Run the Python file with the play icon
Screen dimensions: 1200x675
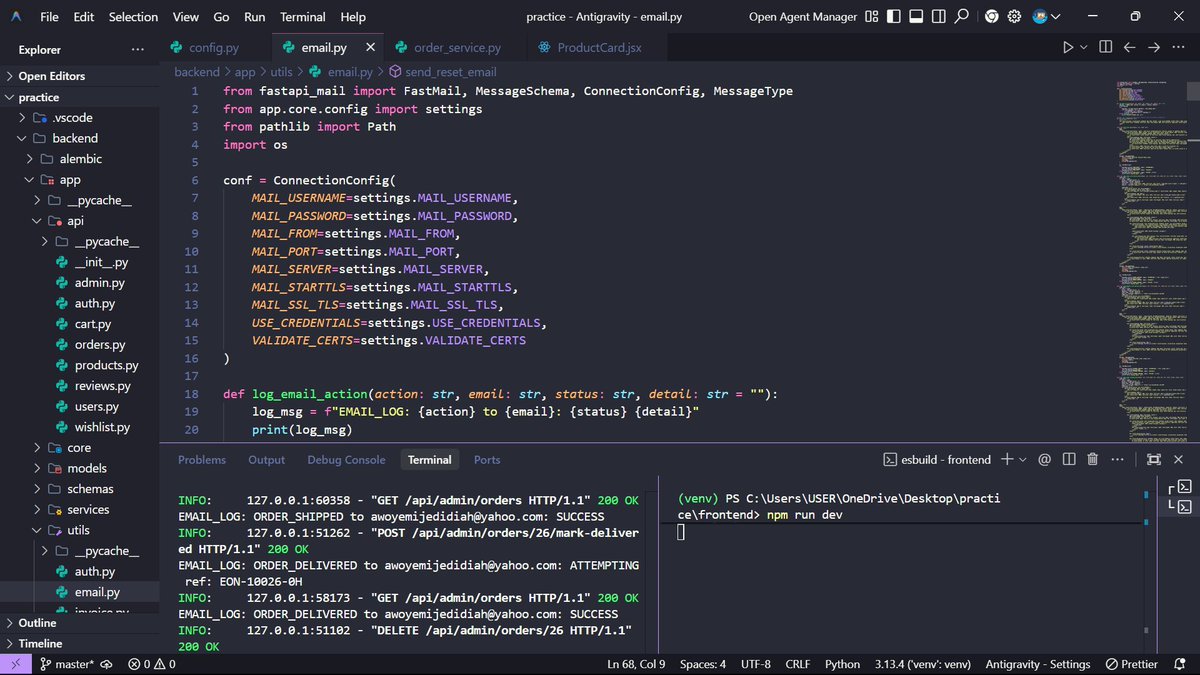[x=1068, y=47]
